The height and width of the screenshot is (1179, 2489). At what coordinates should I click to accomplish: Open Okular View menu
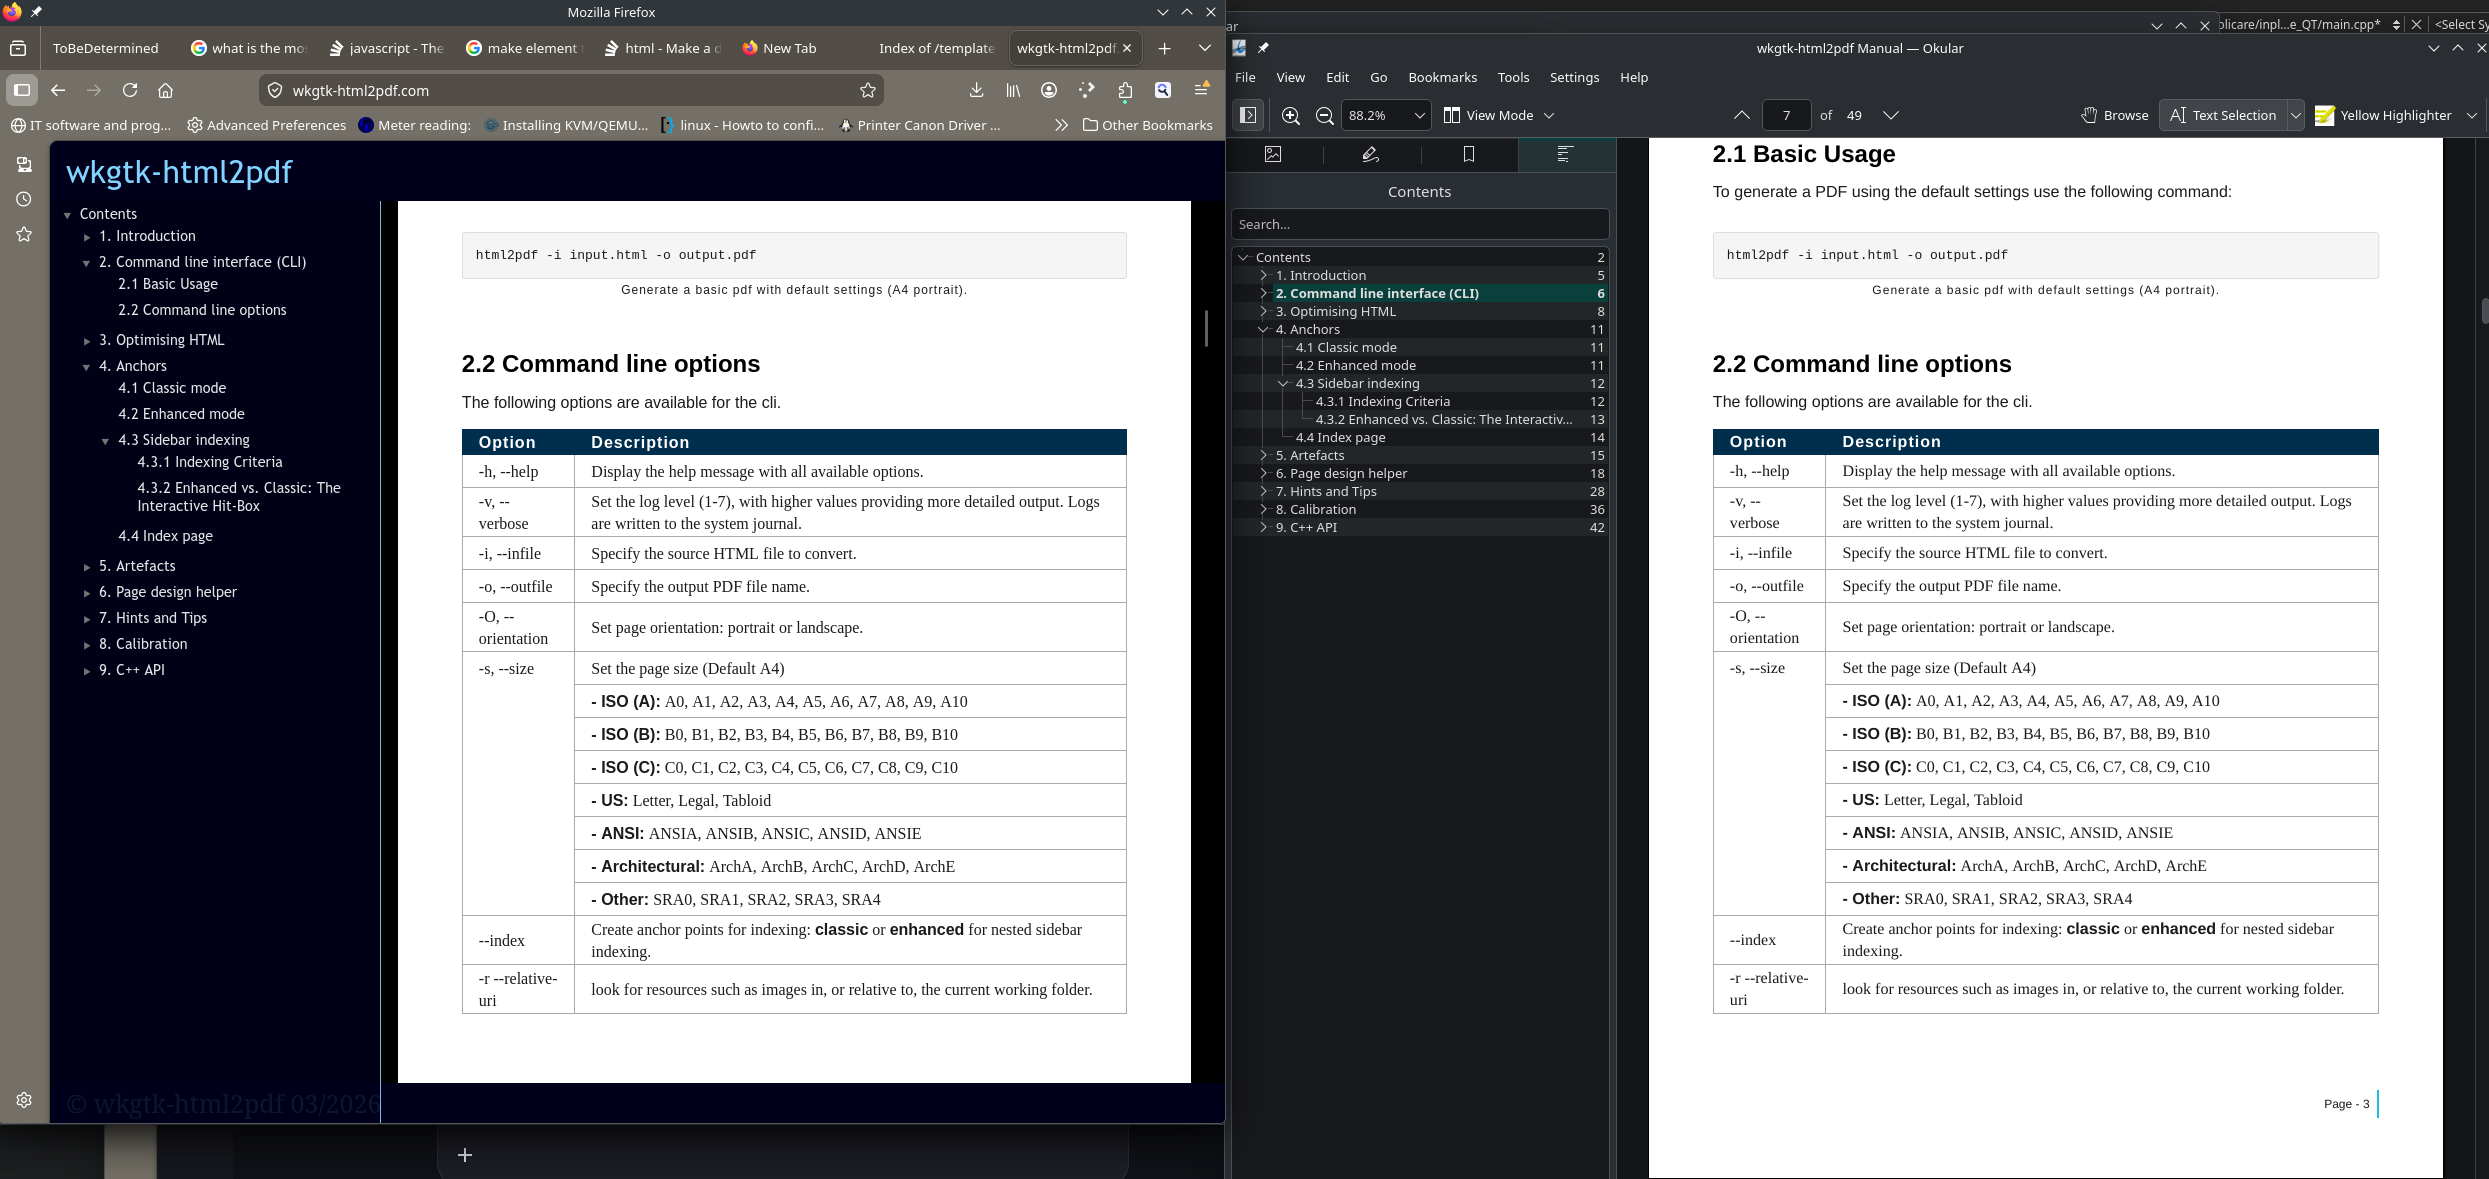tap(1290, 77)
